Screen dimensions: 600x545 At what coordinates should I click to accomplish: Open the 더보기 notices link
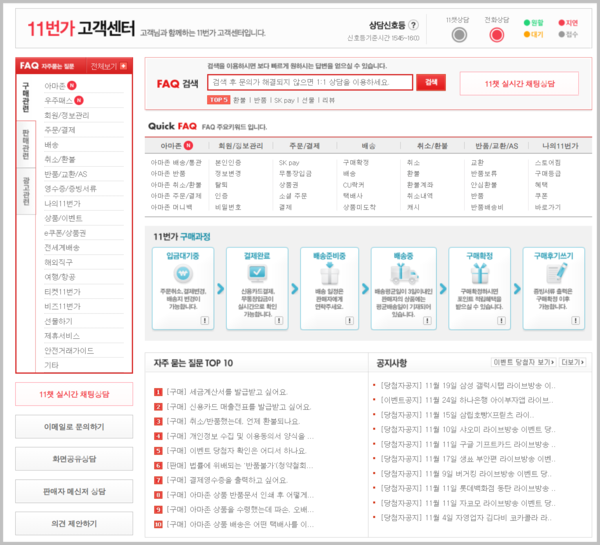click(572, 362)
